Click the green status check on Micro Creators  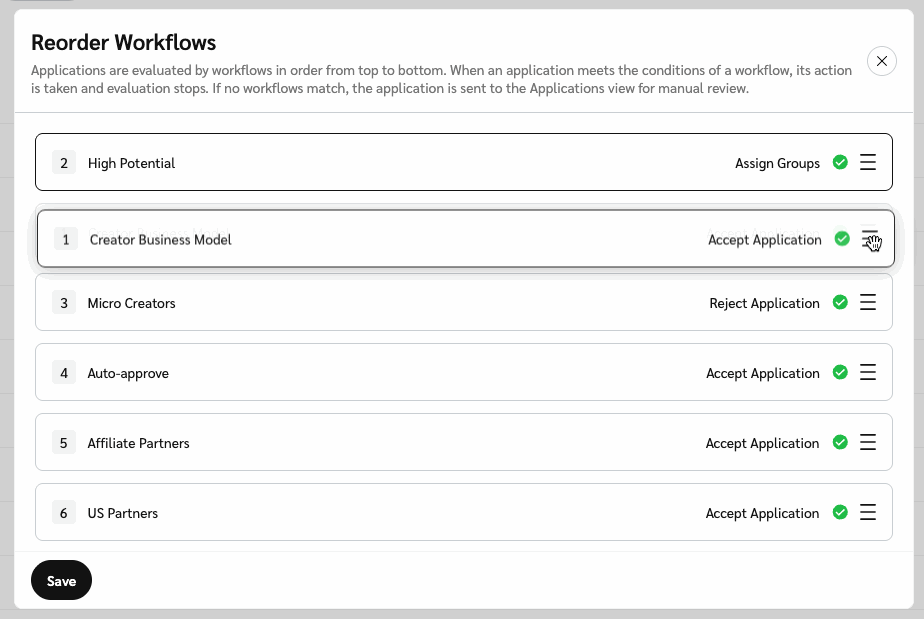pyautogui.click(x=840, y=302)
